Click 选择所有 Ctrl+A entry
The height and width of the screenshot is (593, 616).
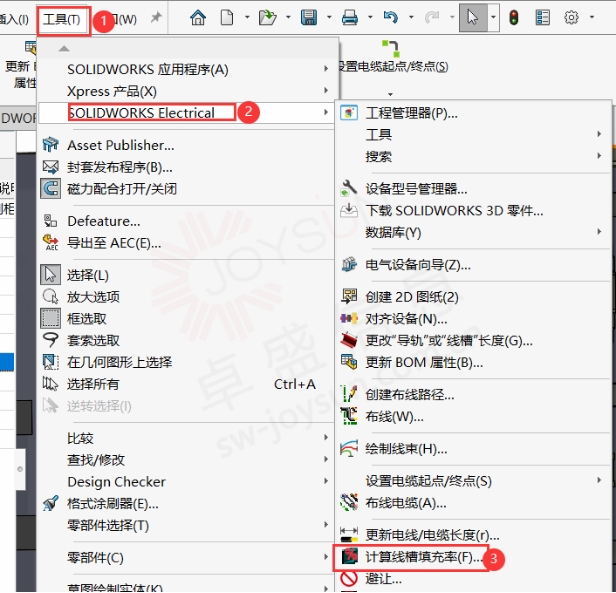[x=185, y=384]
